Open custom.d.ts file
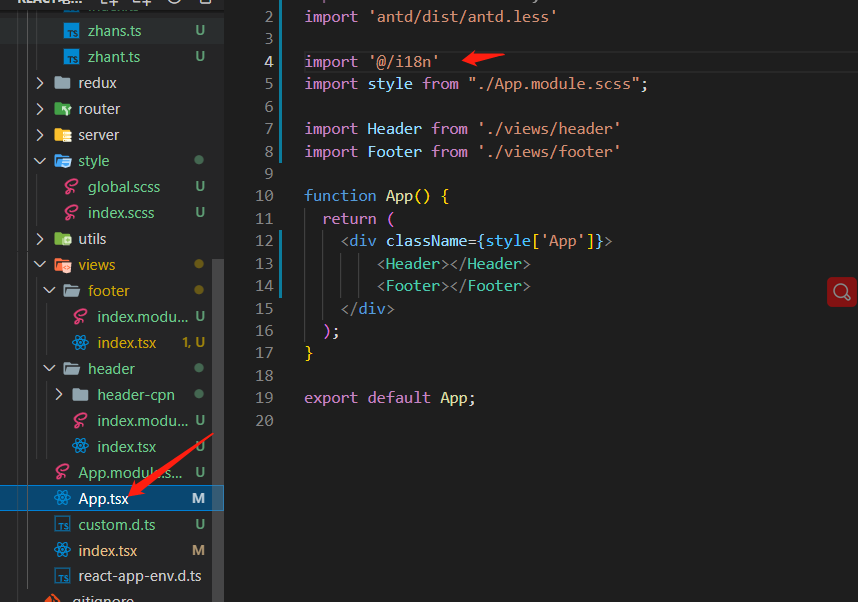Viewport: 858px width, 602px height. tap(117, 525)
